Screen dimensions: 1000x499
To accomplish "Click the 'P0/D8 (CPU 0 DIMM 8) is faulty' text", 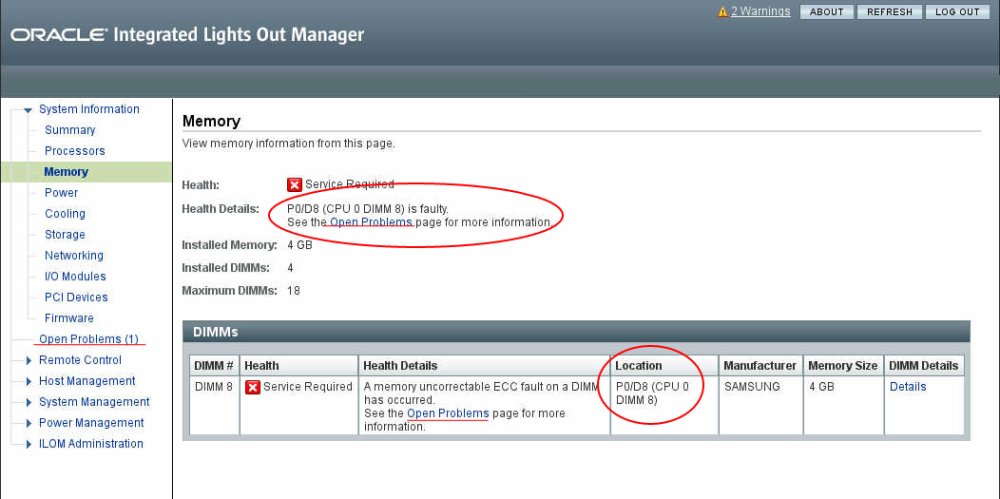I will 368,209.
